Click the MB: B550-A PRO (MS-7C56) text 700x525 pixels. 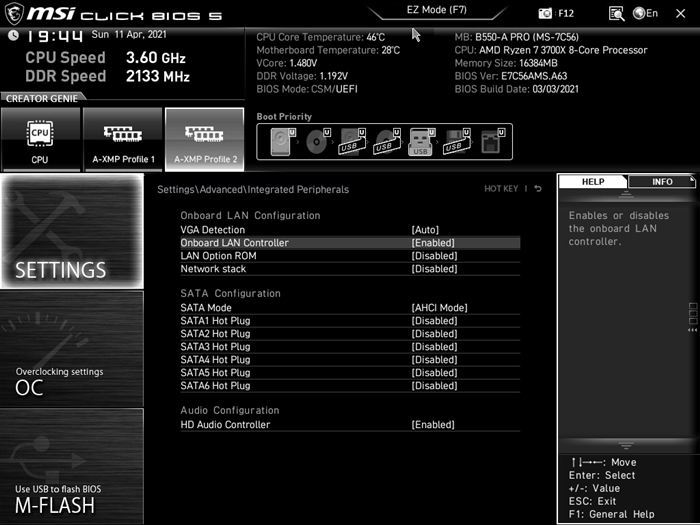pyautogui.click(x=516, y=37)
